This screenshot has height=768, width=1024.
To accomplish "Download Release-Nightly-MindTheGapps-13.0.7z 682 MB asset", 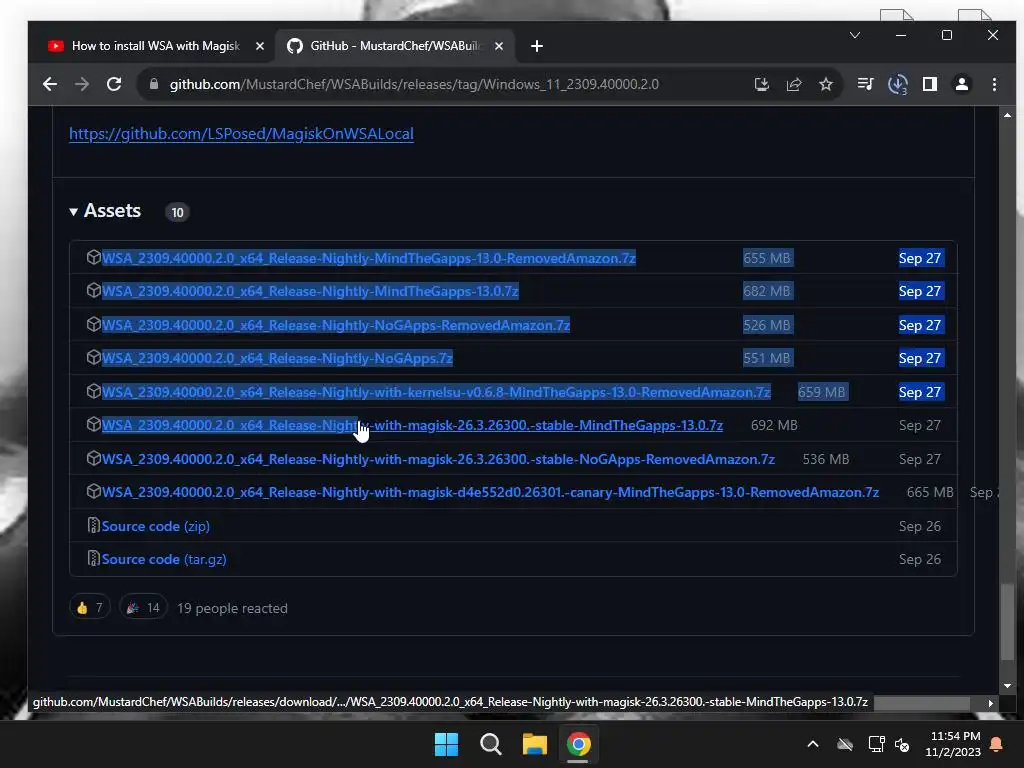I will click(x=310, y=291).
